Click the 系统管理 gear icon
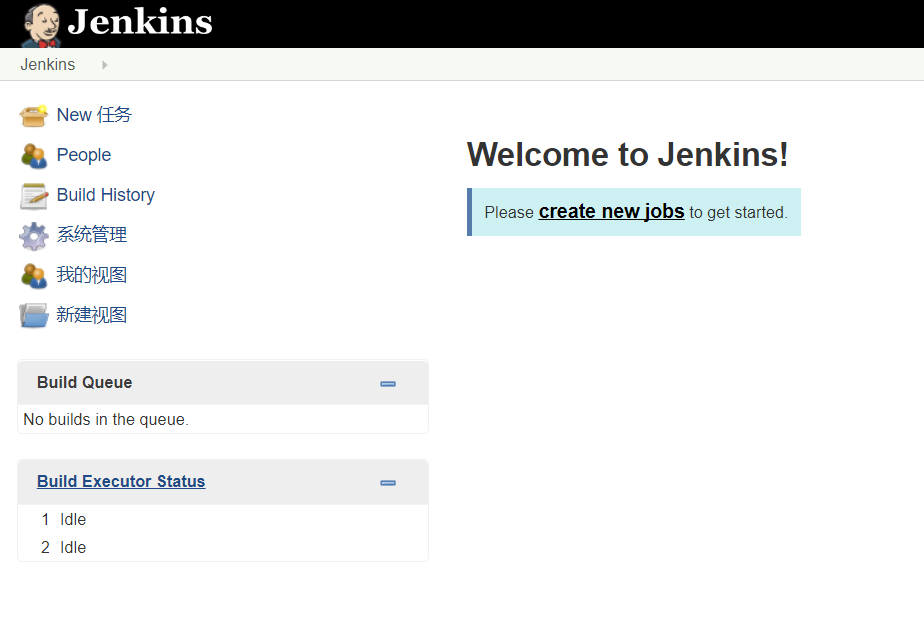The height and width of the screenshot is (642, 924). (x=34, y=236)
